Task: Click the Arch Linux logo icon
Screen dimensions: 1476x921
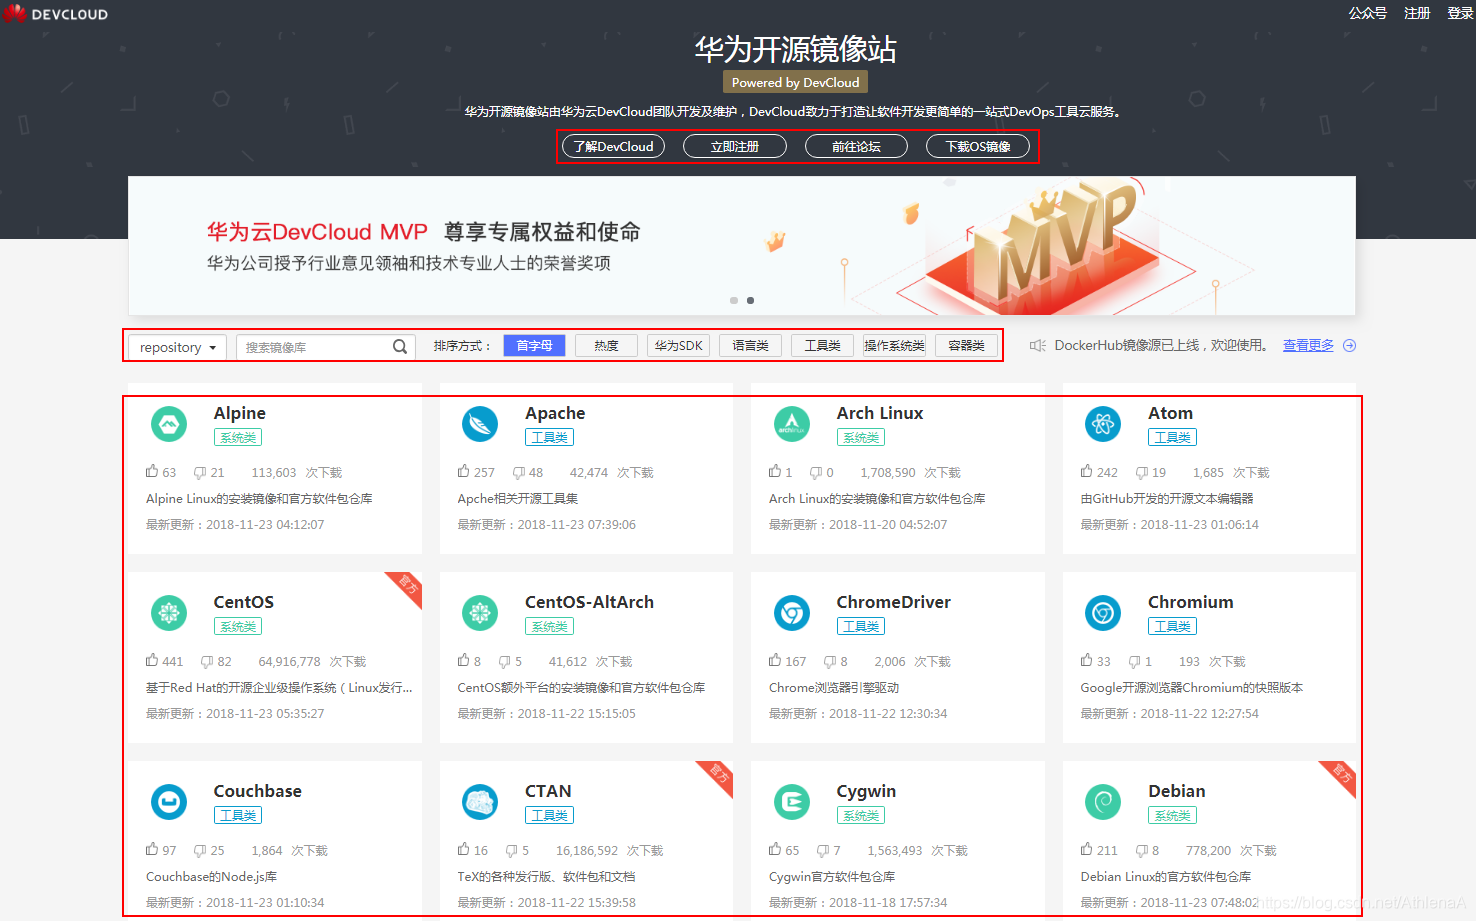Action: coord(792,424)
